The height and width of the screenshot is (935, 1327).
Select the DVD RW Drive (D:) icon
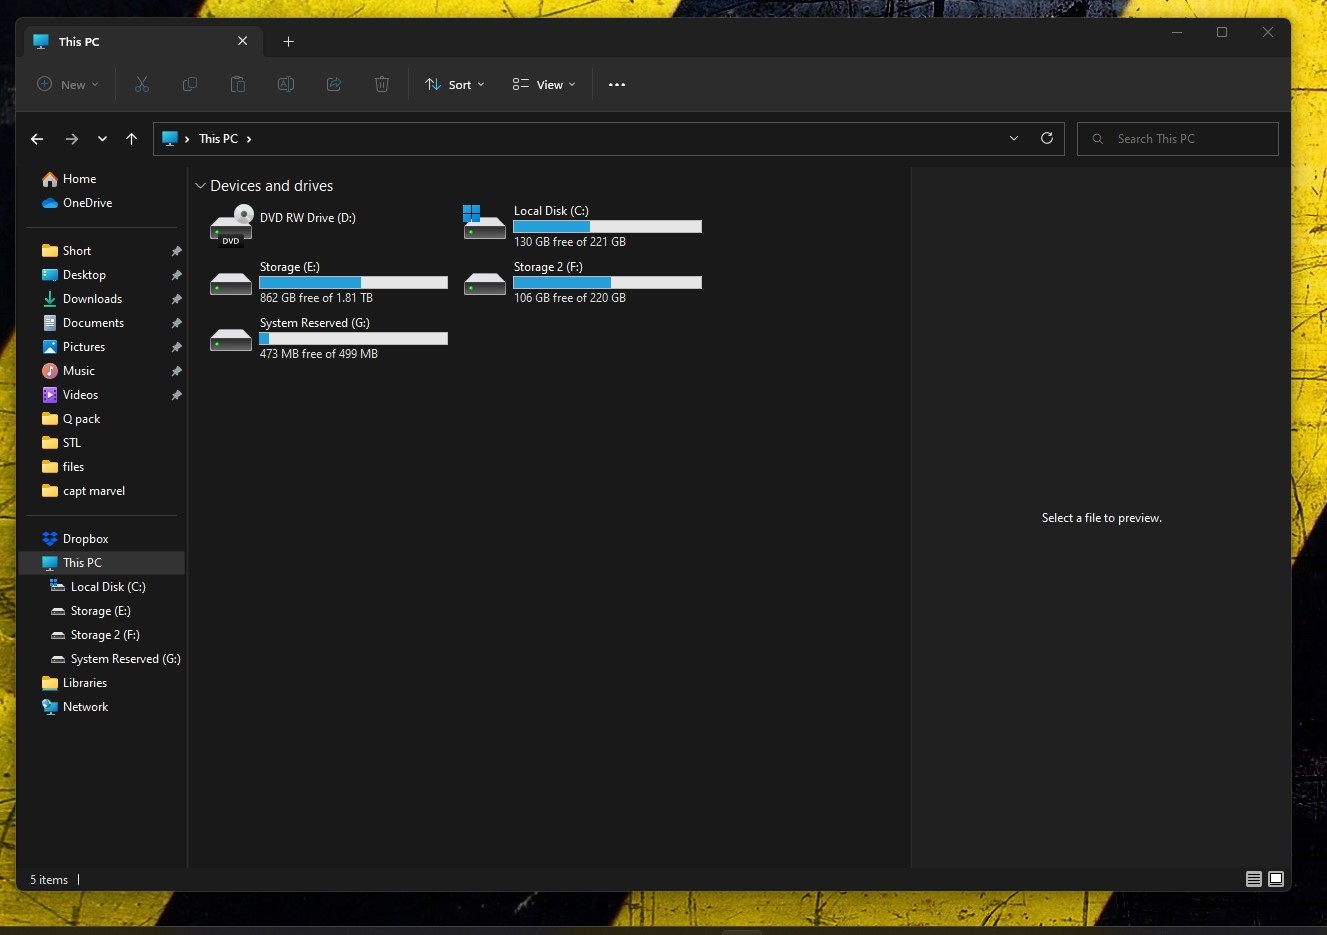pyautogui.click(x=231, y=225)
